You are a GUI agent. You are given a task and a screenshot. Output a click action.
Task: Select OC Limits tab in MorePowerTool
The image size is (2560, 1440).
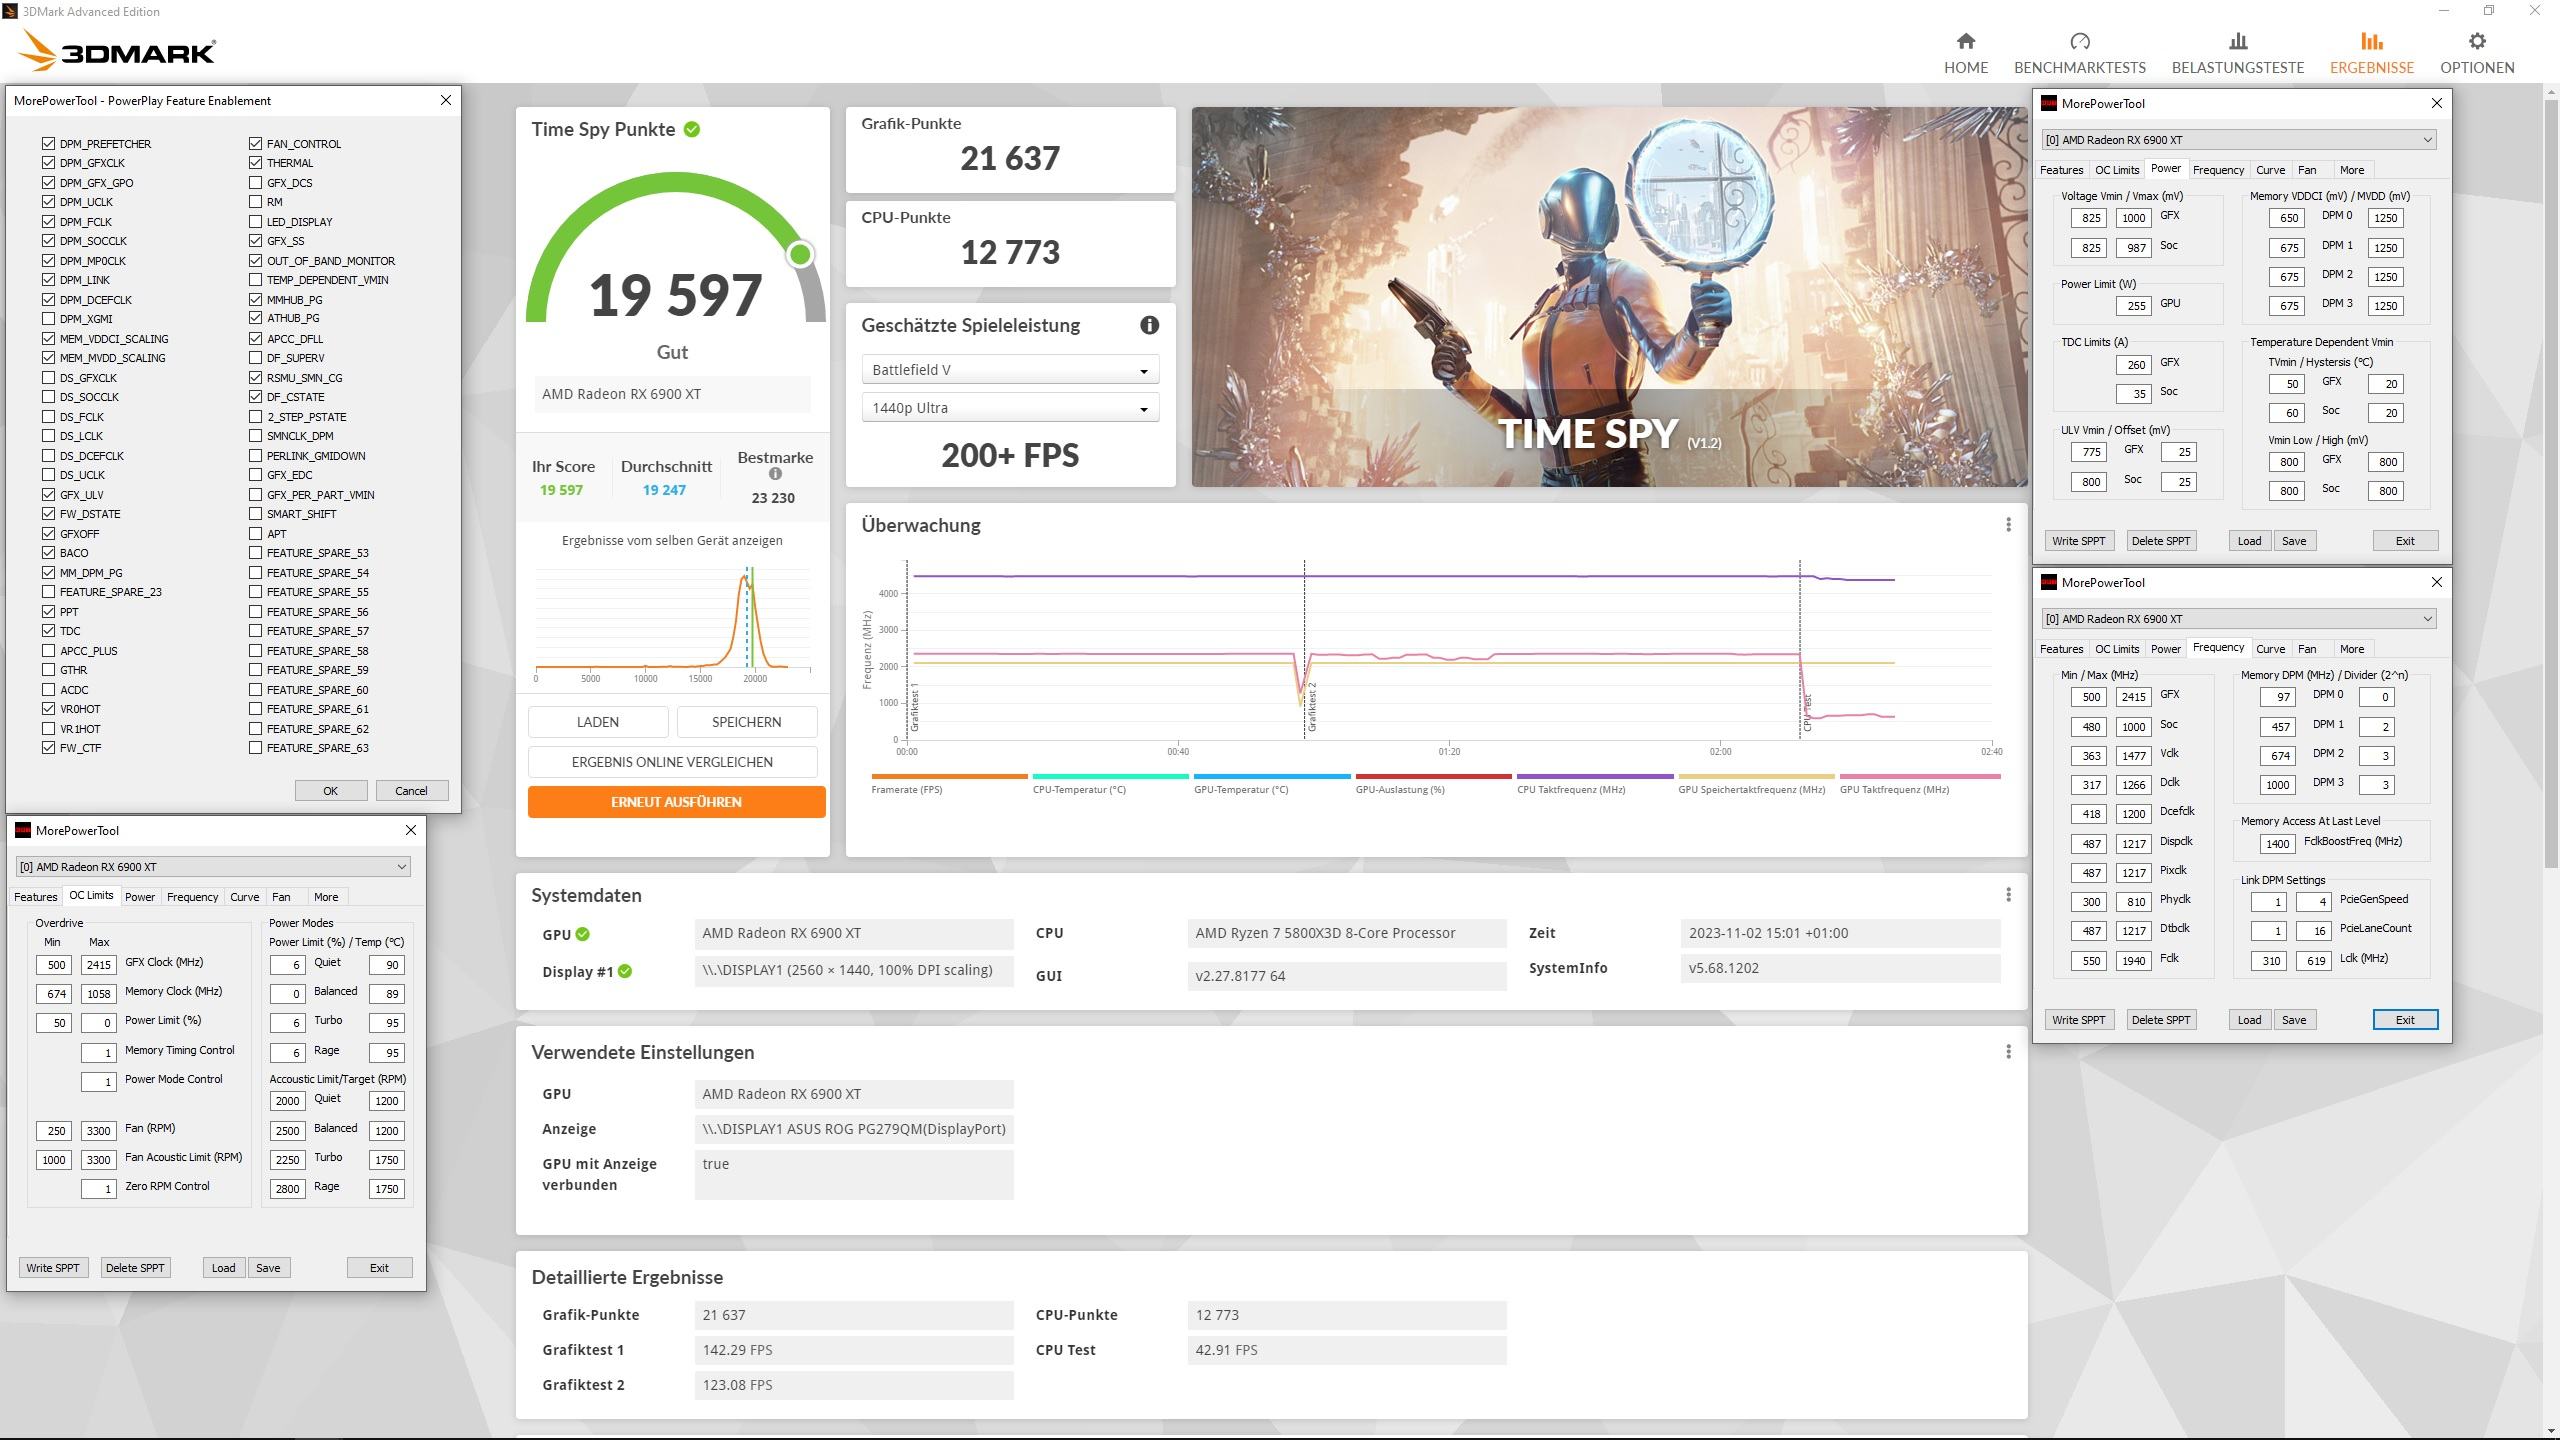coord(90,897)
